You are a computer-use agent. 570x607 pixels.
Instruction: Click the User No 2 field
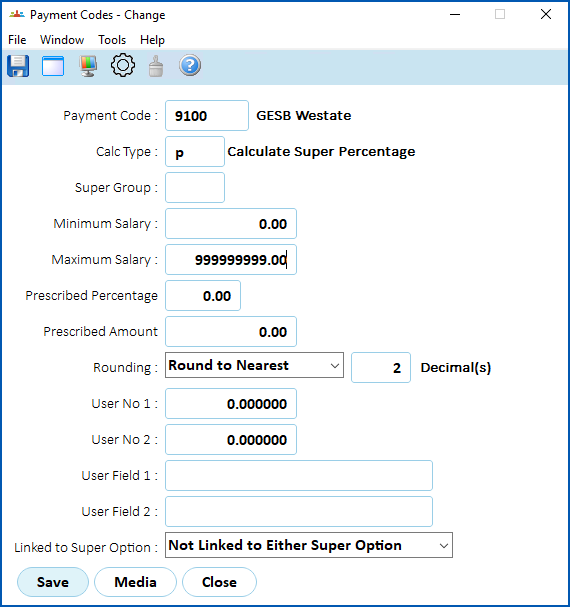coord(231,439)
